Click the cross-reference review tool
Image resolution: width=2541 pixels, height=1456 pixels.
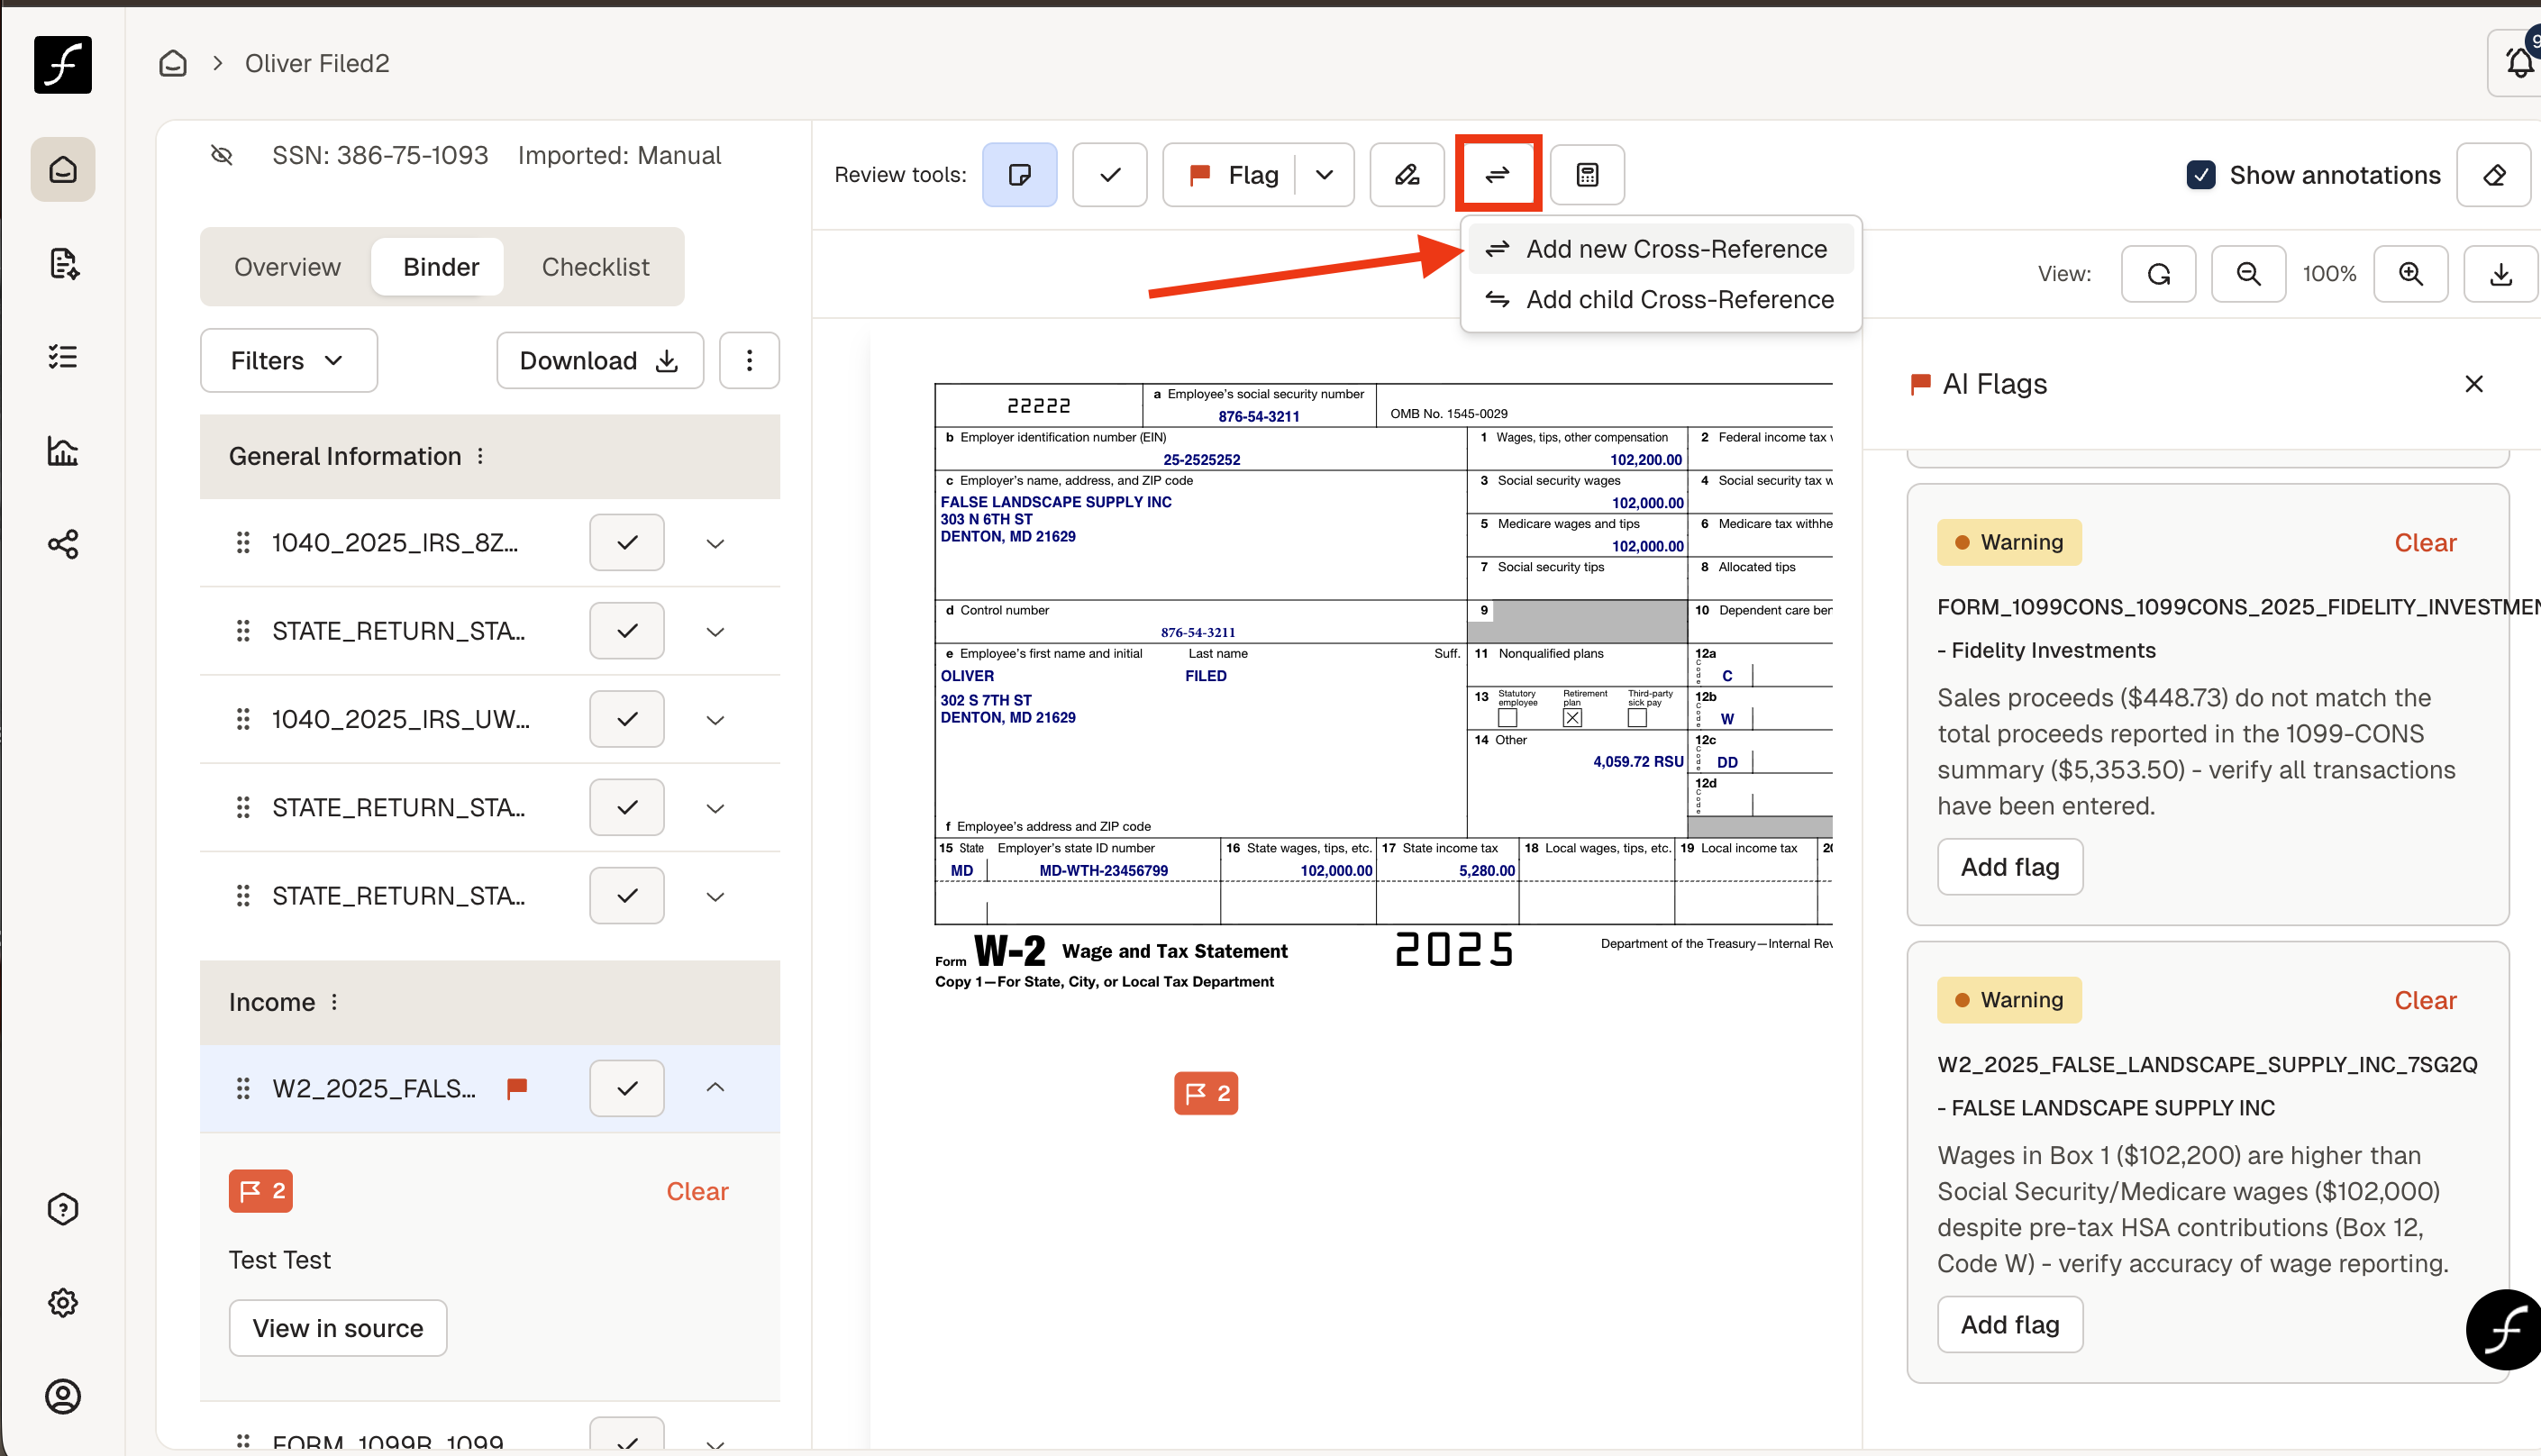pyautogui.click(x=1497, y=175)
